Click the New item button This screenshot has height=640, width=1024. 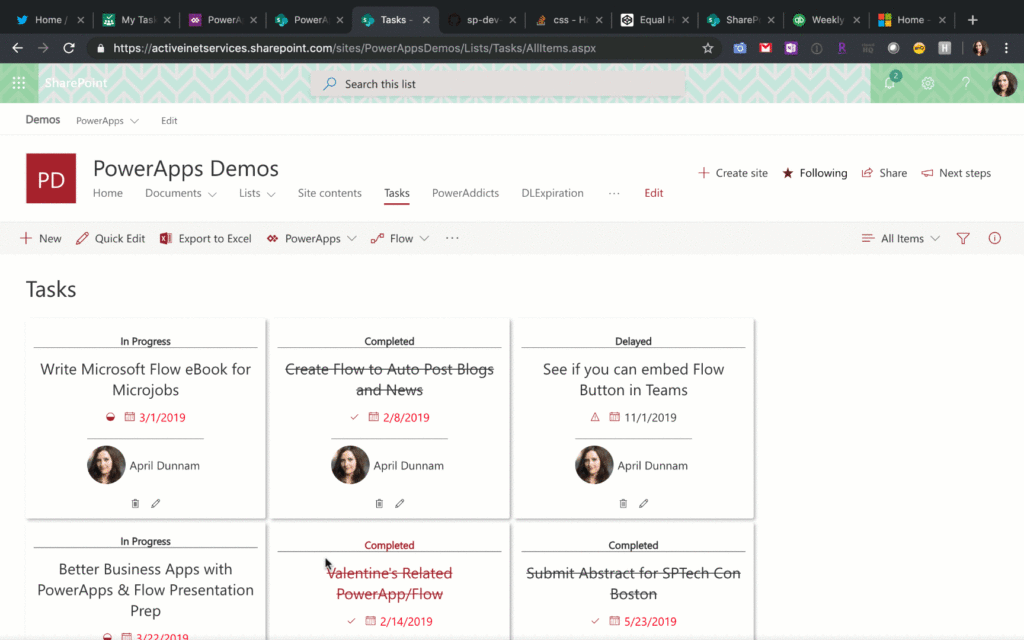tap(41, 239)
